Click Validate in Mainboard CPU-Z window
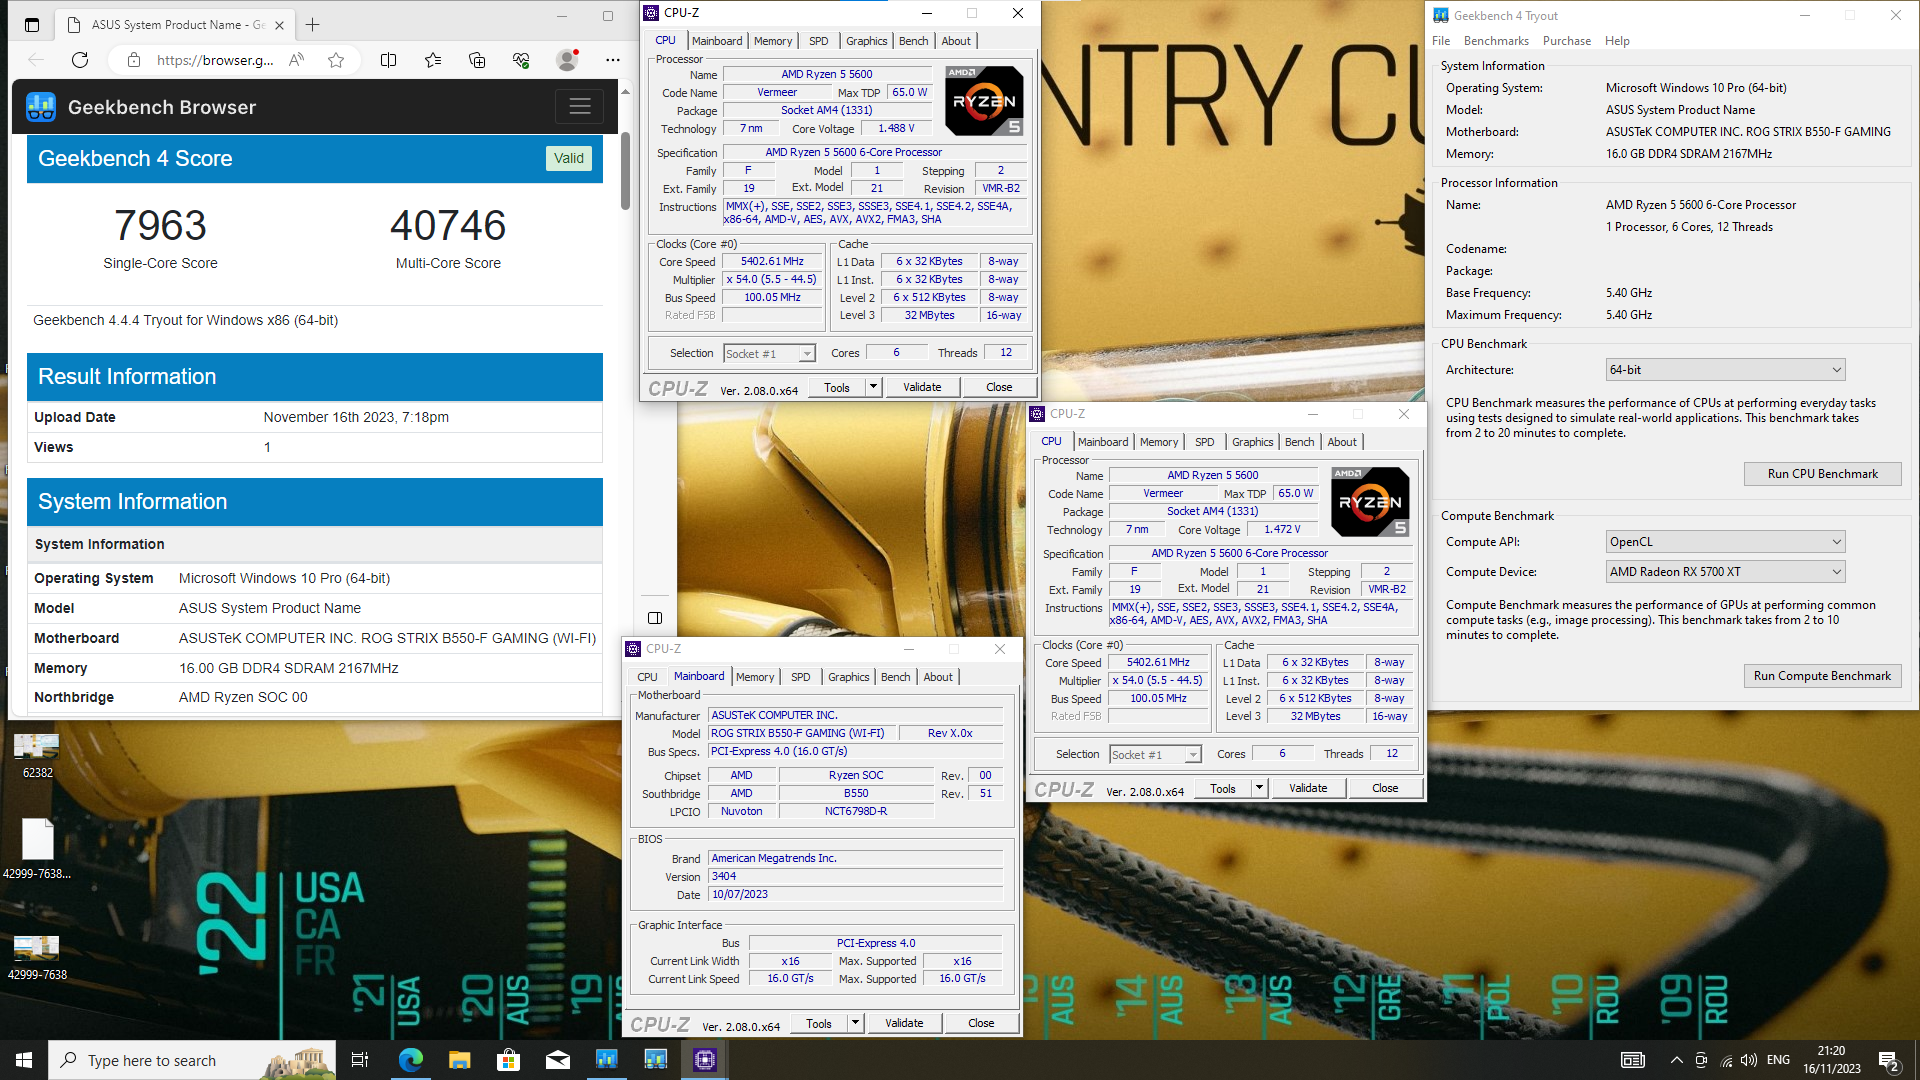 [904, 1023]
